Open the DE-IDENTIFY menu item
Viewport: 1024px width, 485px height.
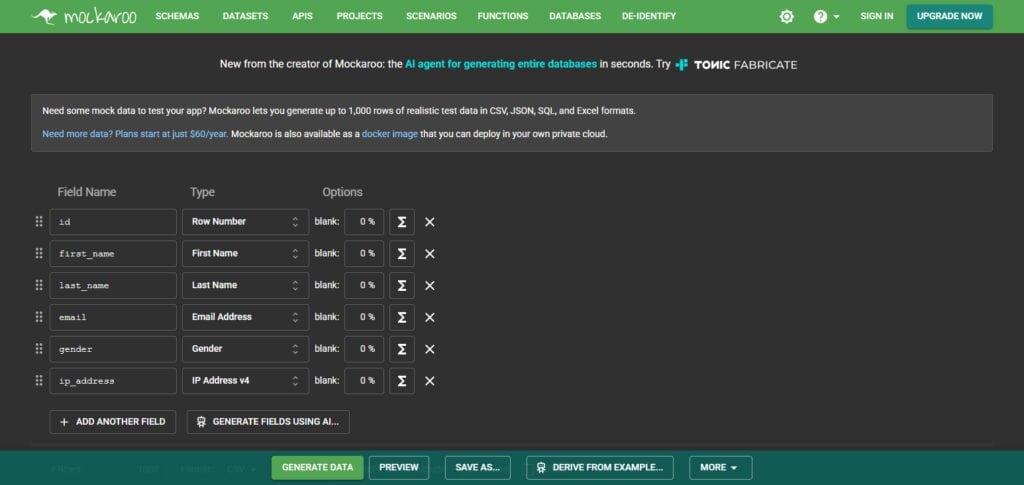tap(649, 16)
